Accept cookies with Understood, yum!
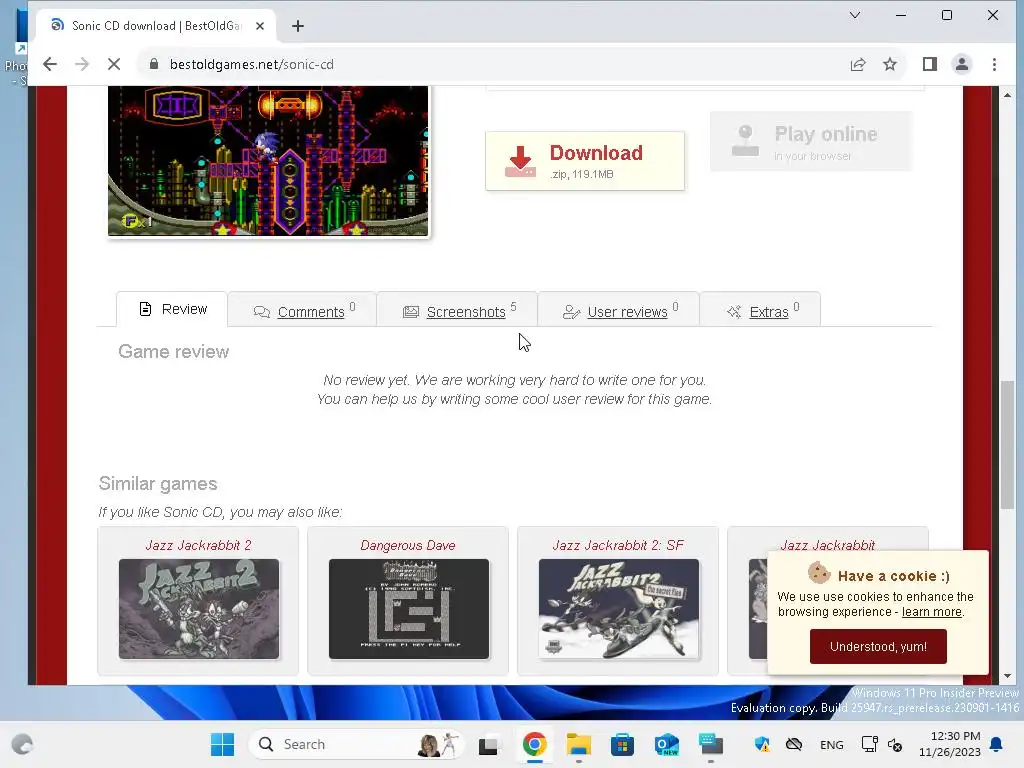 878,647
